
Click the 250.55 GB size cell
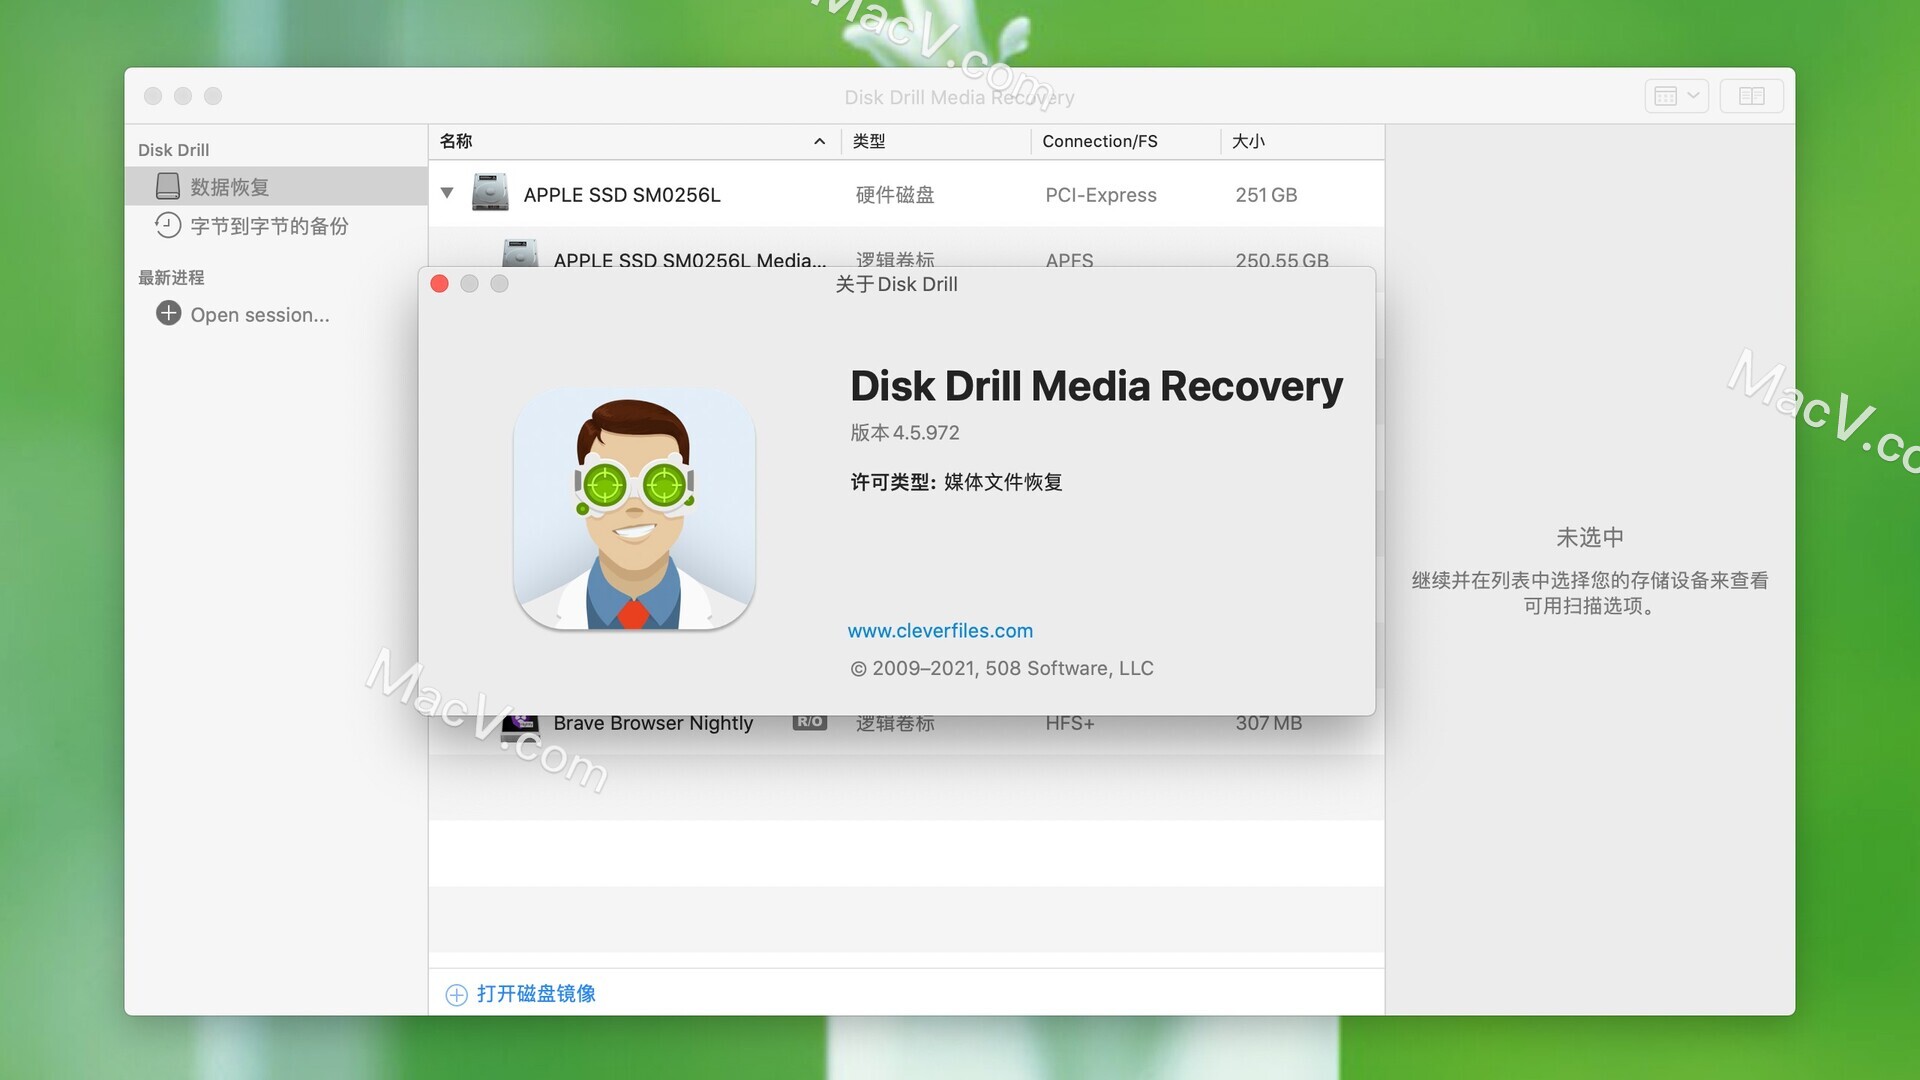pyautogui.click(x=1282, y=259)
